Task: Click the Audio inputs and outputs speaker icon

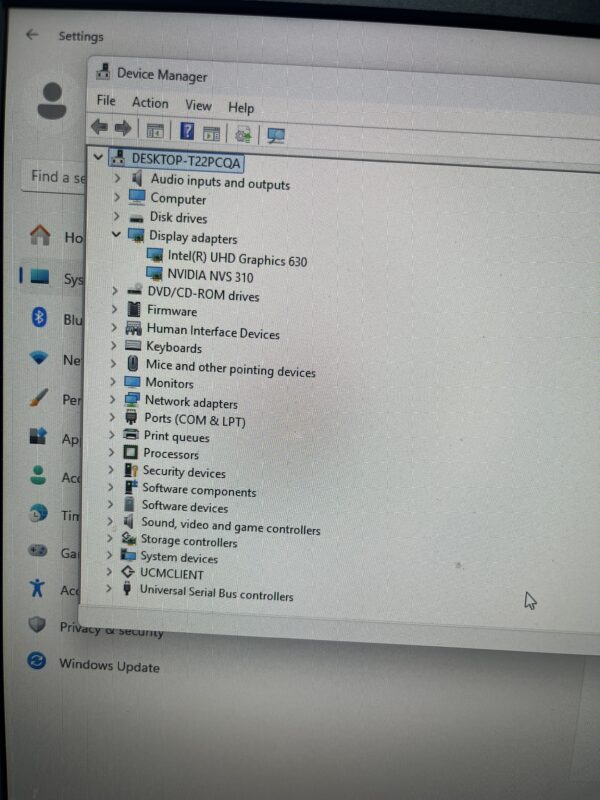Action: 137,179
